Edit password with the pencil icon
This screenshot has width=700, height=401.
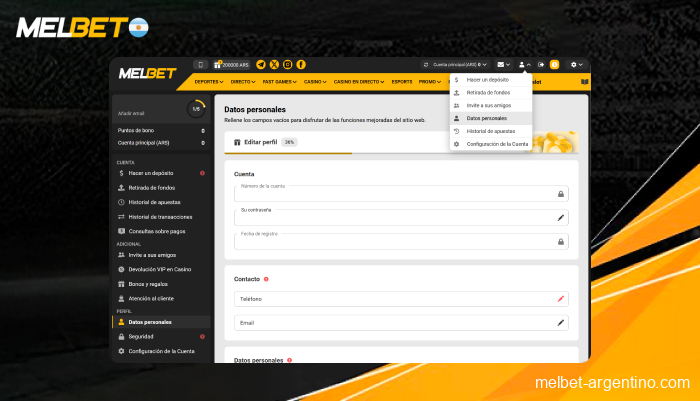tap(561, 218)
